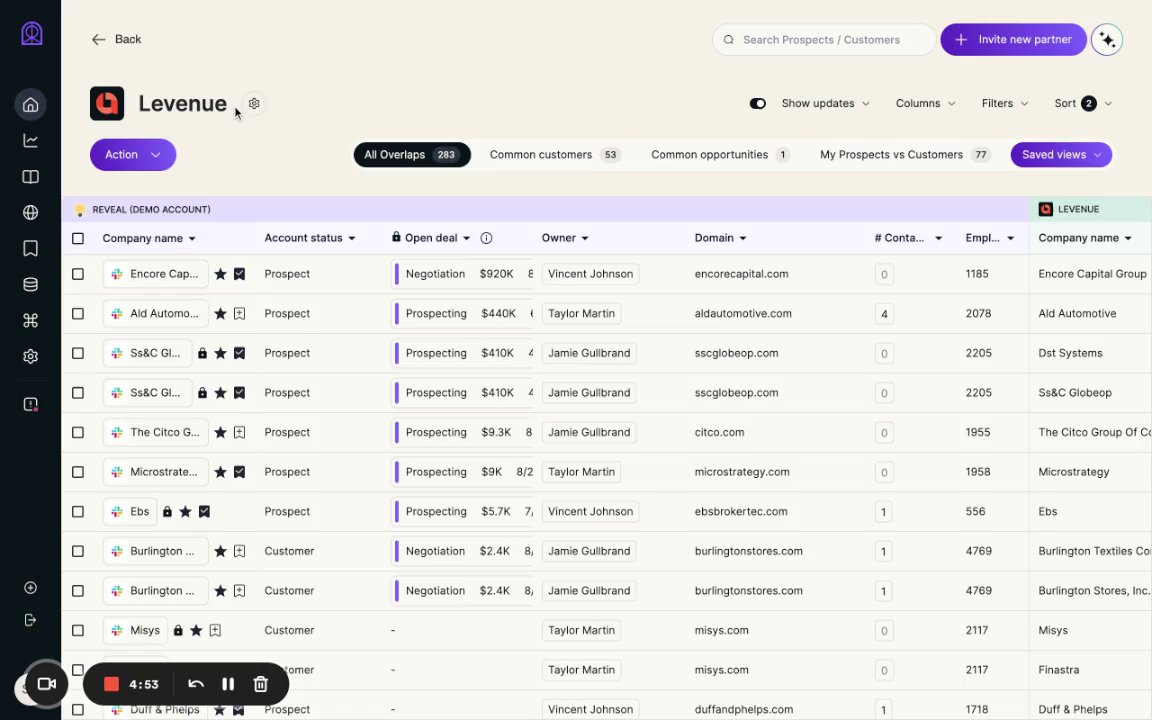Select the Encore Cap row checkbox
Viewport: 1152px width, 720px height.
[78, 274]
